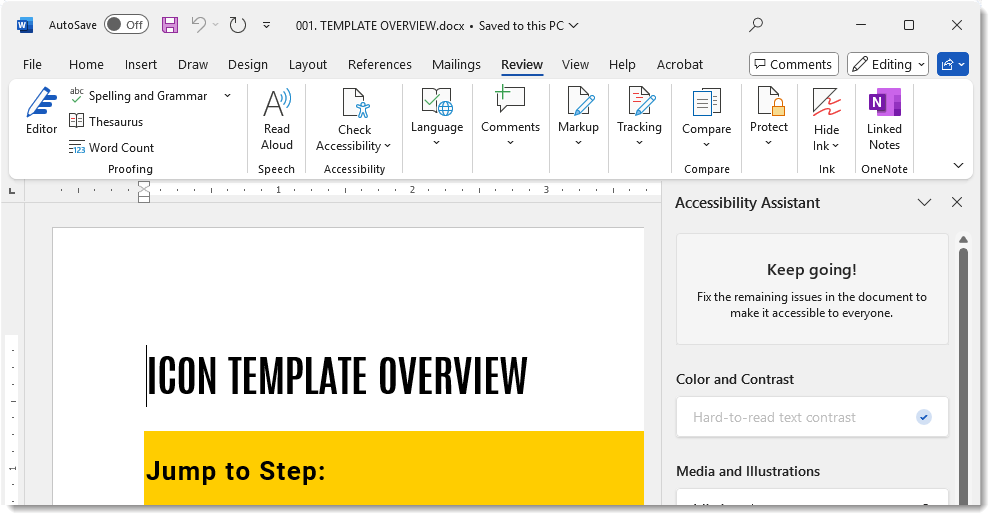Open the Editor proofing tool
The height and width of the screenshot is (520, 997).
(x=41, y=111)
